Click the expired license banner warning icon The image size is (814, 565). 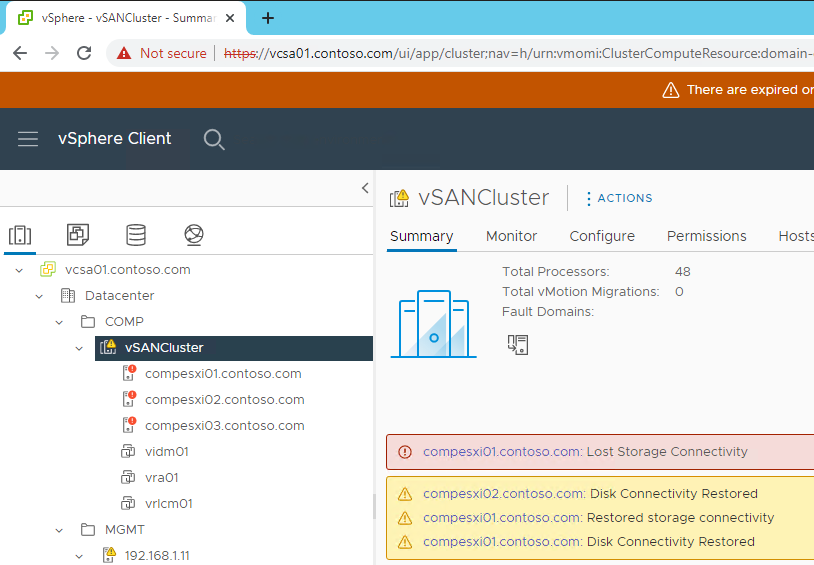[671, 90]
